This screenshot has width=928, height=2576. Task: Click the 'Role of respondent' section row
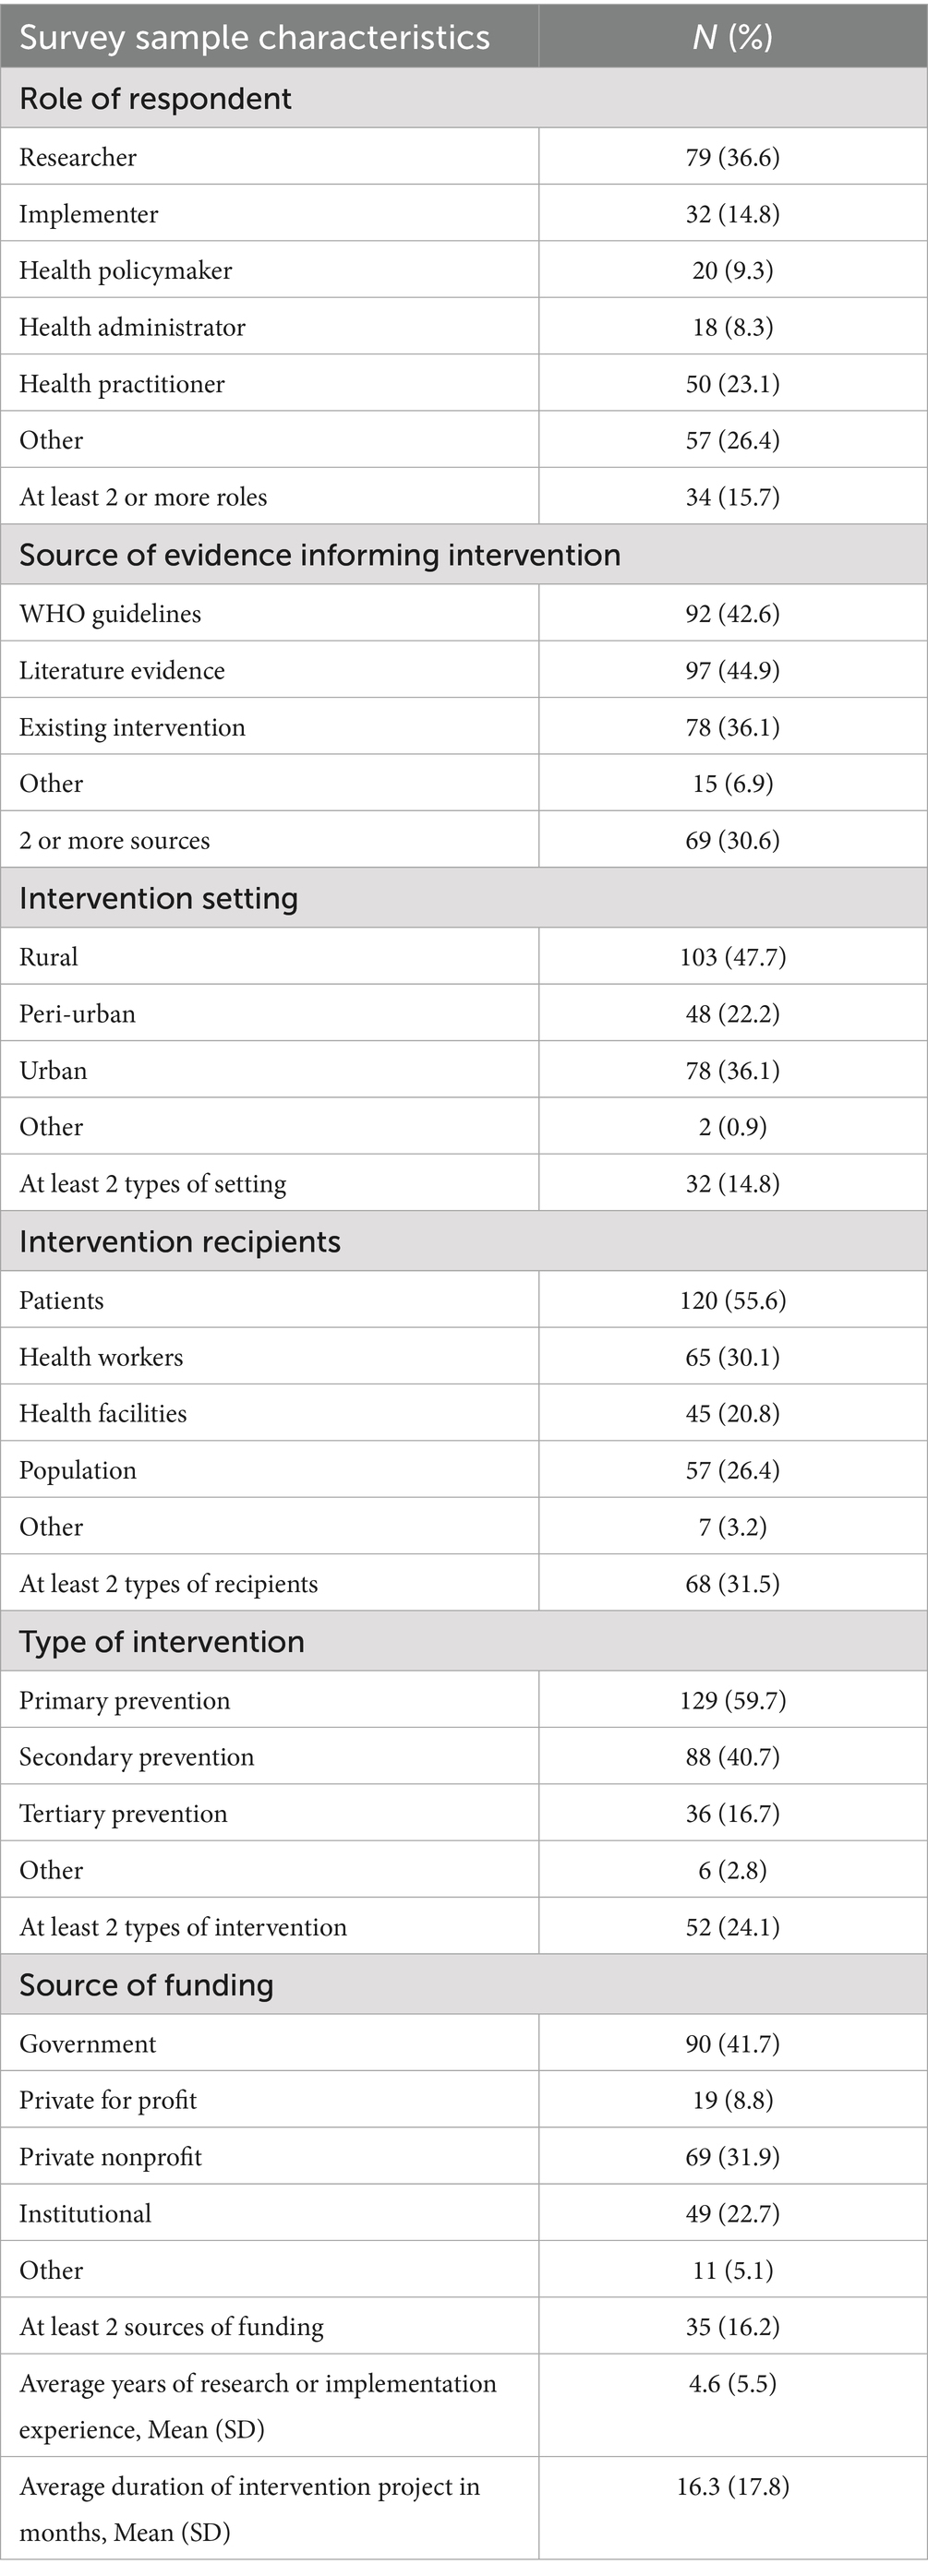(155, 98)
